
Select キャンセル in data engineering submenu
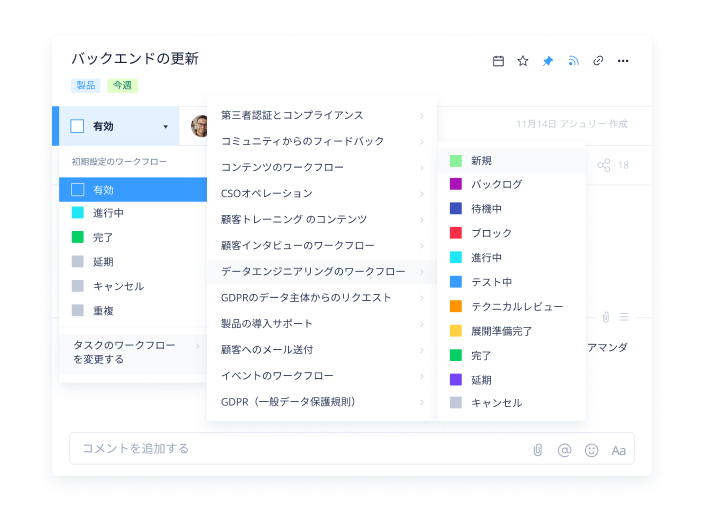coord(511,403)
